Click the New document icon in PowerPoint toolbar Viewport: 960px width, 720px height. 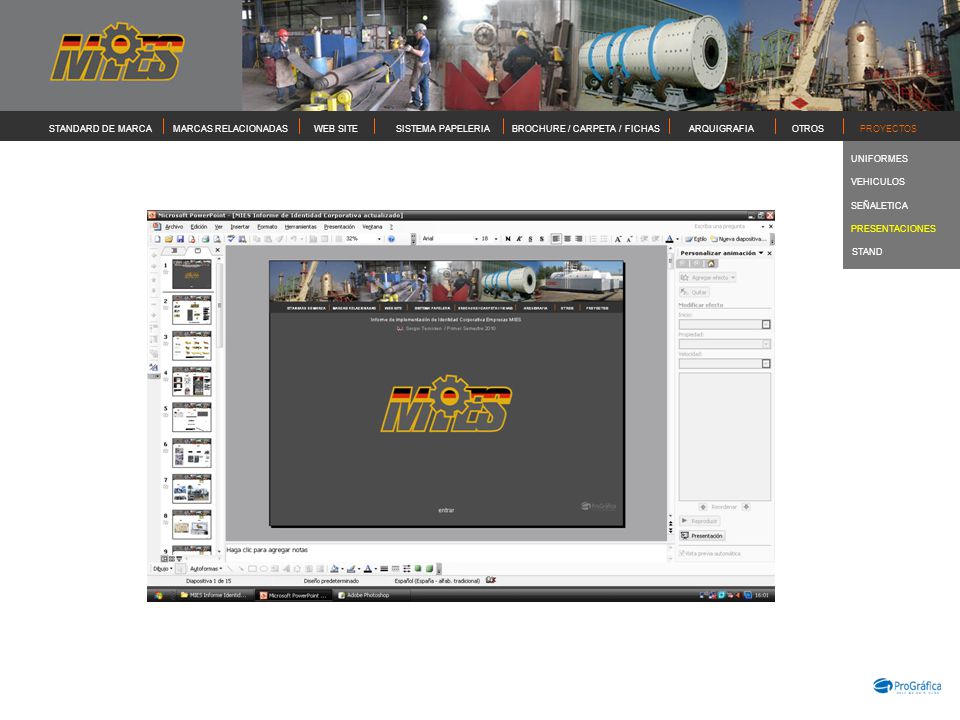[157, 239]
